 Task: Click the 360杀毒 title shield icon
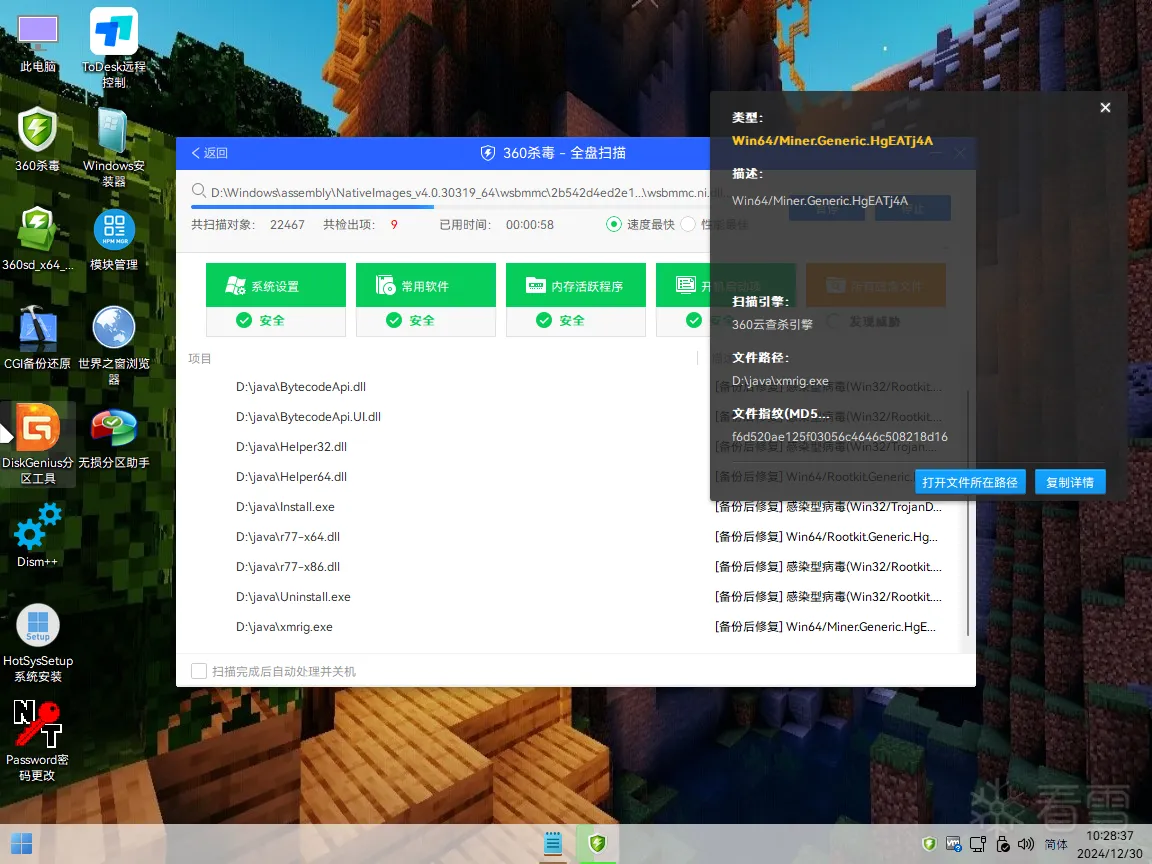488,153
